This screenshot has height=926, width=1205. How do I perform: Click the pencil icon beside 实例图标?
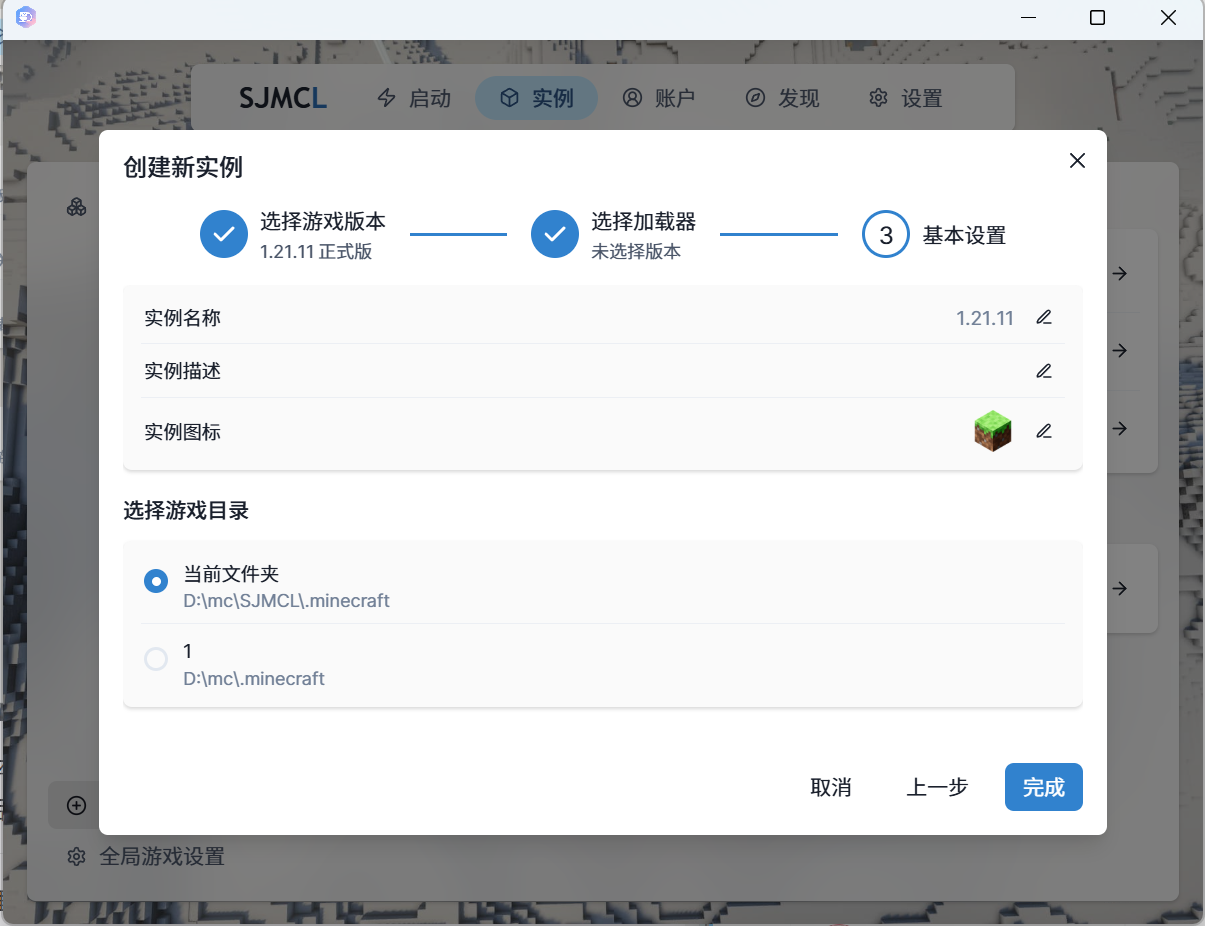[x=1044, y=431]
